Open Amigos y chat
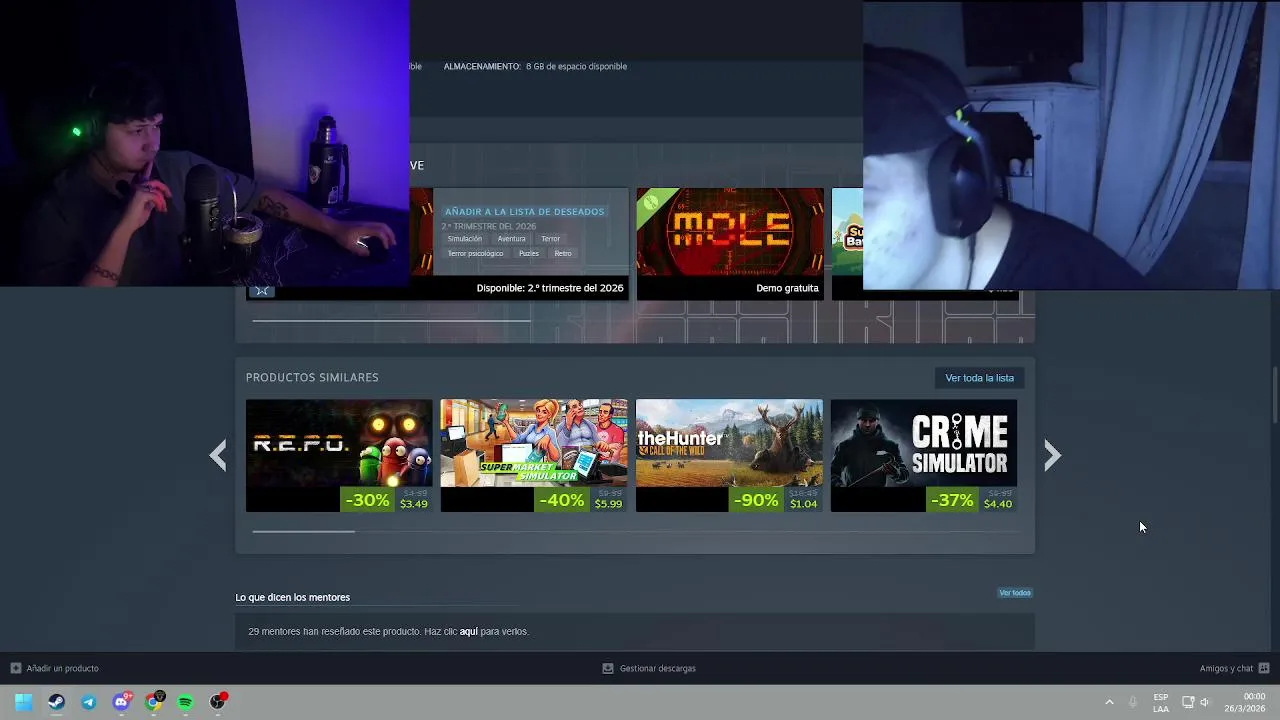 pyautogui.click(x=1226, y=668)
